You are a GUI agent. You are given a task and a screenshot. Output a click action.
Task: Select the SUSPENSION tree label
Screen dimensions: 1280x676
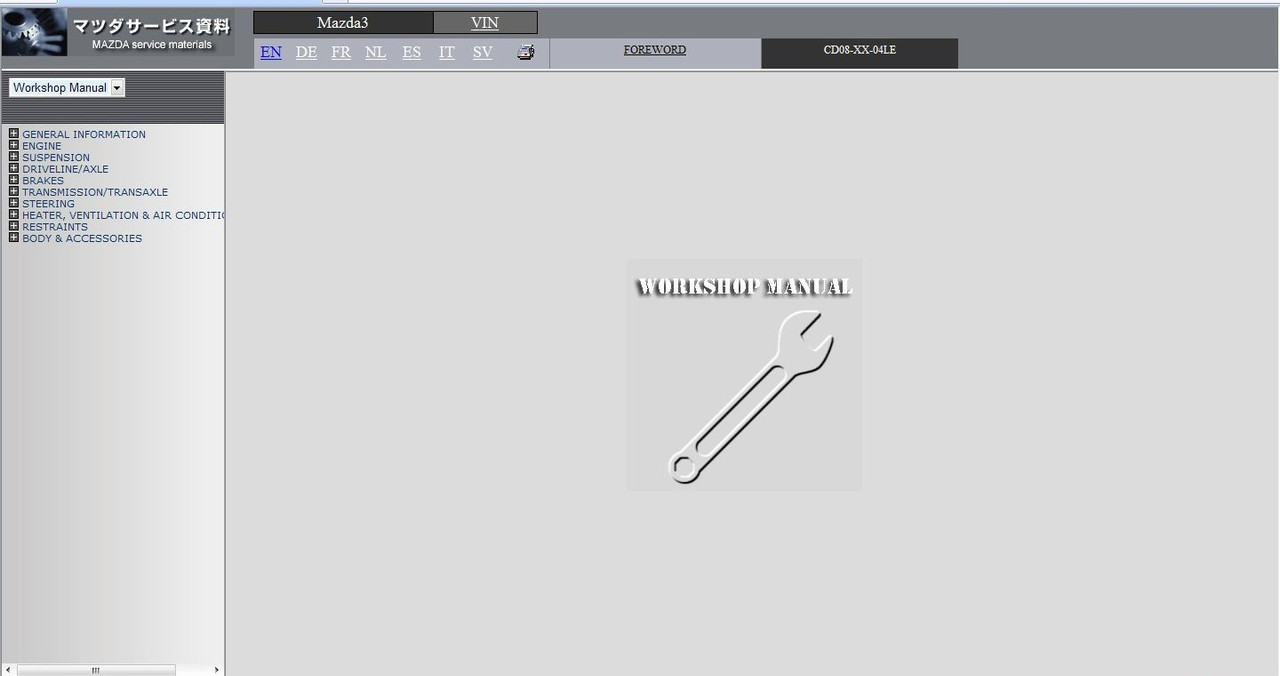click(56, 157)
